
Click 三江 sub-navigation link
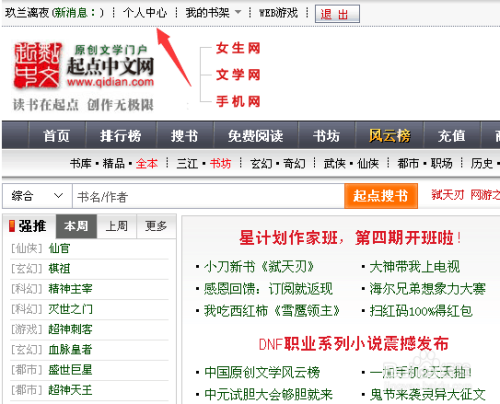(x=187, y=164)
